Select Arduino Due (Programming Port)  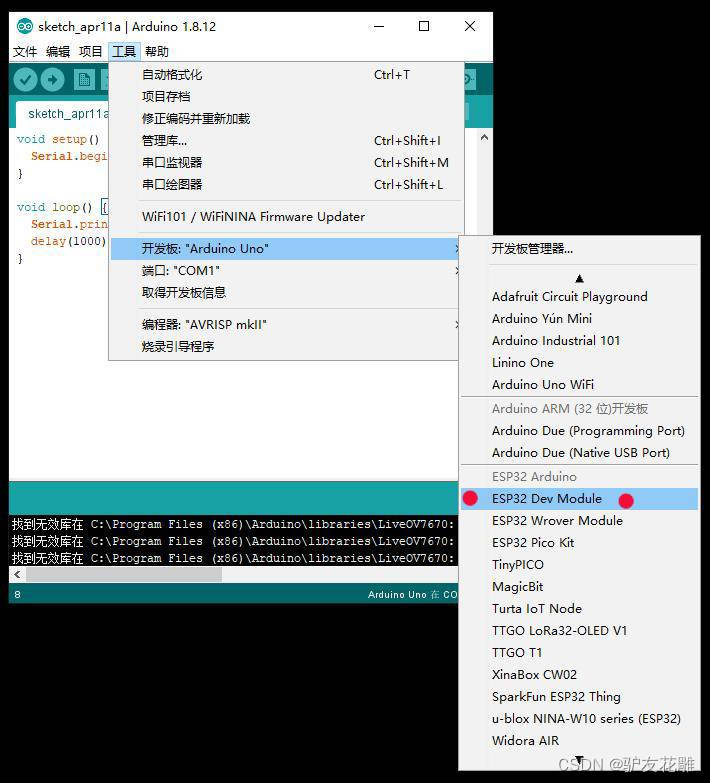579,430
